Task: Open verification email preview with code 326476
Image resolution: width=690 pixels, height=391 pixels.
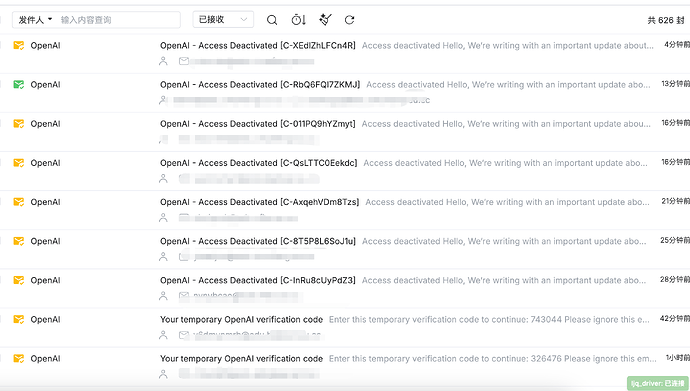Action: [x=492, y=358]
